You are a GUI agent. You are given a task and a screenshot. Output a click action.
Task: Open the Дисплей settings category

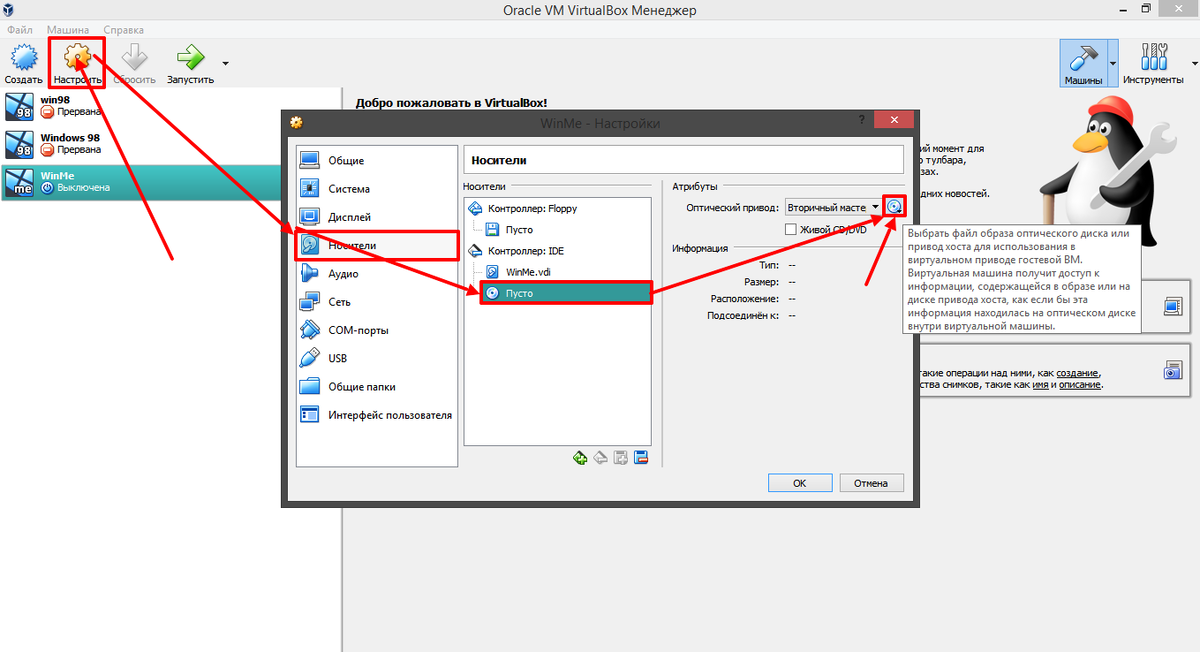pyautogui.click(x=377, y=217)
